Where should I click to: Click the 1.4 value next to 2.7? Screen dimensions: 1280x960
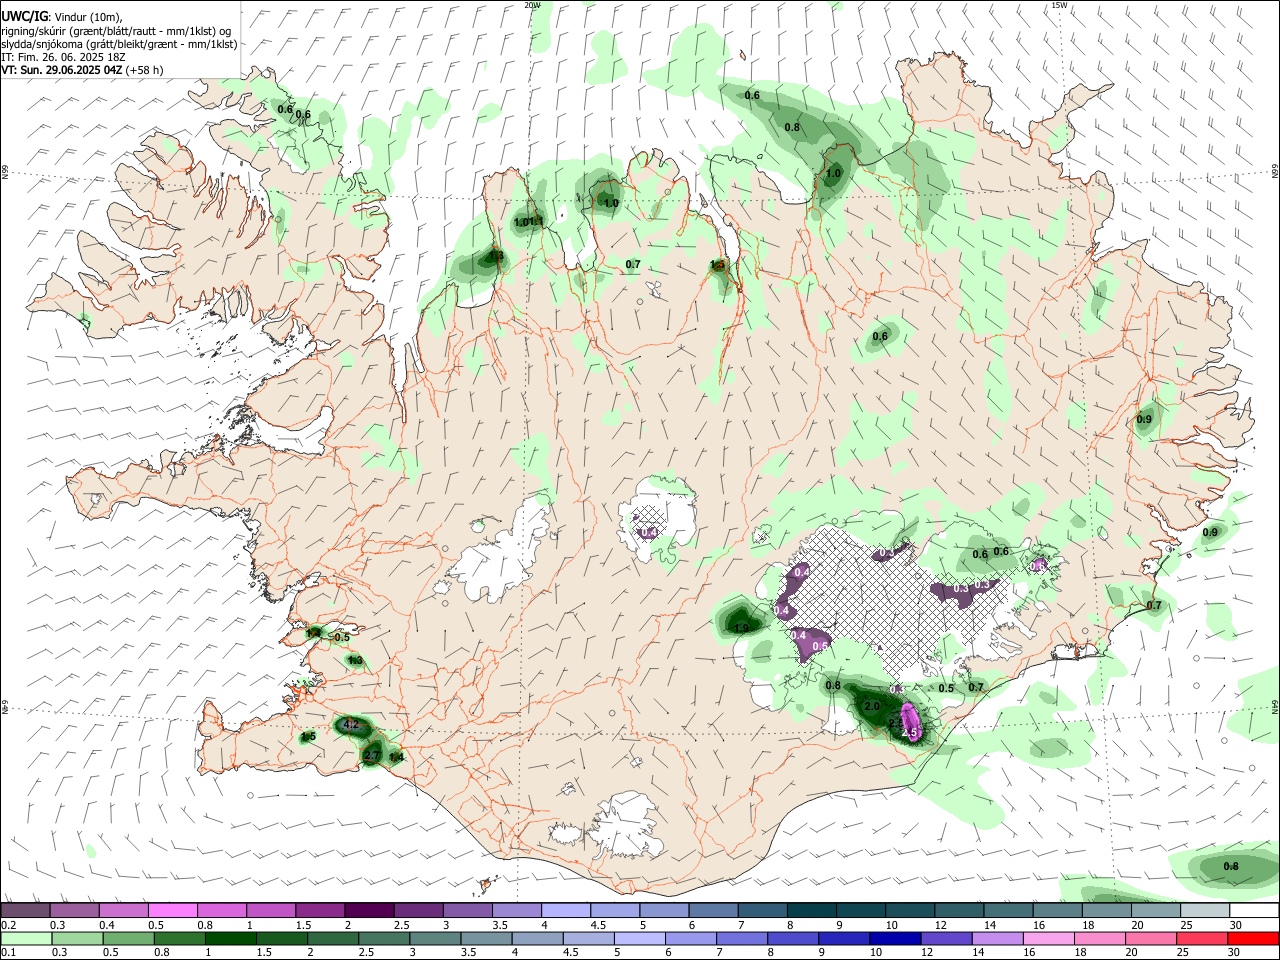(396, 757)
